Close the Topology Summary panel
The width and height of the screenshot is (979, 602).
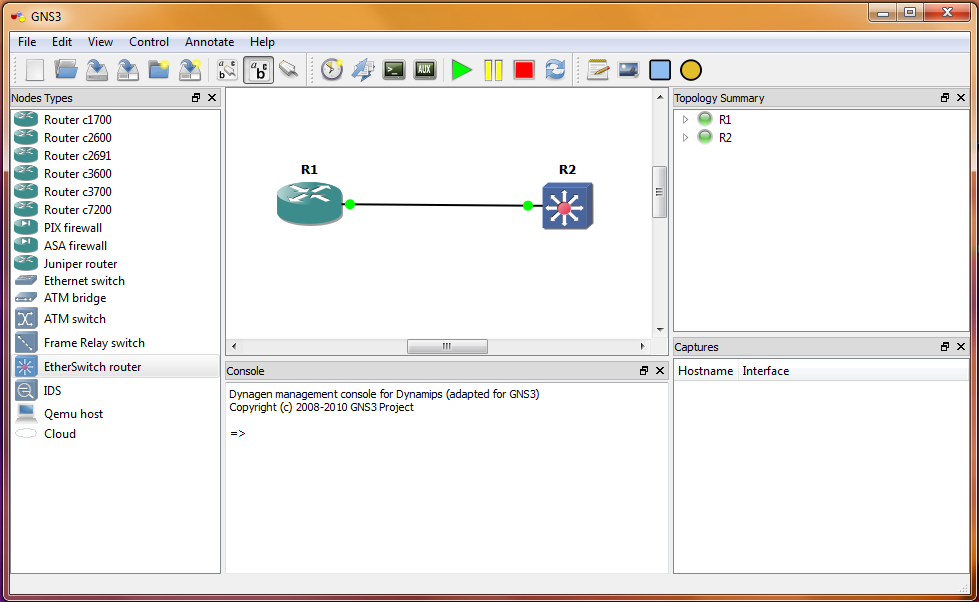click(x=961, y=98)
